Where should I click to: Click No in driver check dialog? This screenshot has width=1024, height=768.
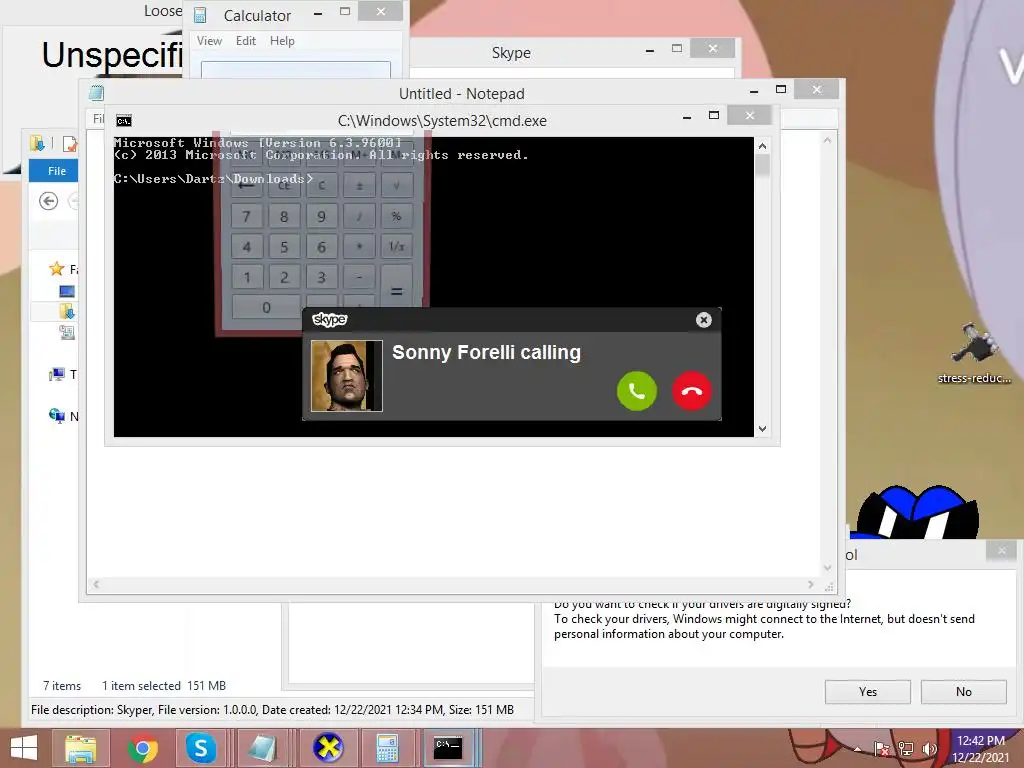pos(963,692)
